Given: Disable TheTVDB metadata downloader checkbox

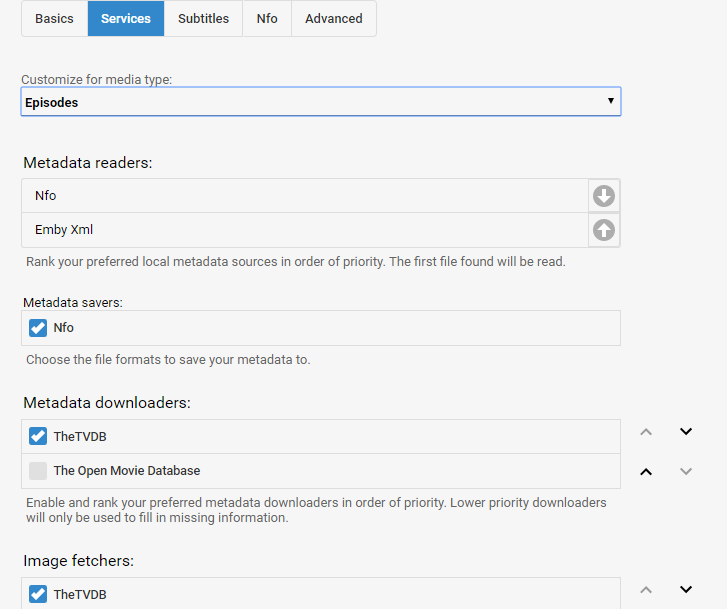Looking at the screenshot, I should (38, 436).
